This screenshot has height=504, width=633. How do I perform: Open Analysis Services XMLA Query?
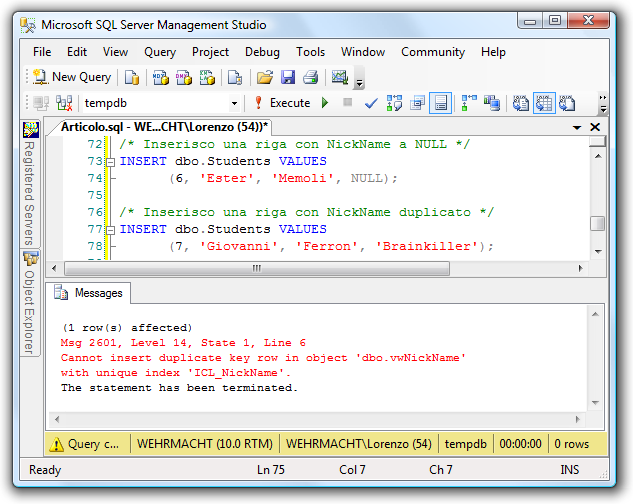[x=207, y=77]
